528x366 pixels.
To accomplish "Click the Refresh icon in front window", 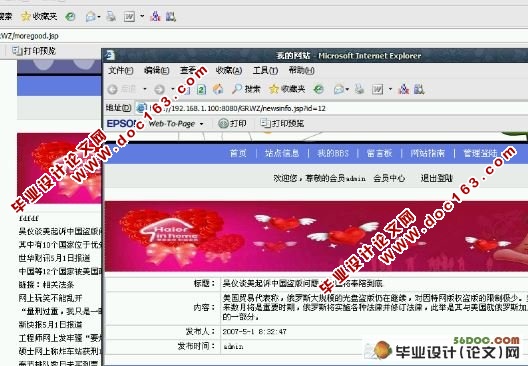I will [201, 89].
